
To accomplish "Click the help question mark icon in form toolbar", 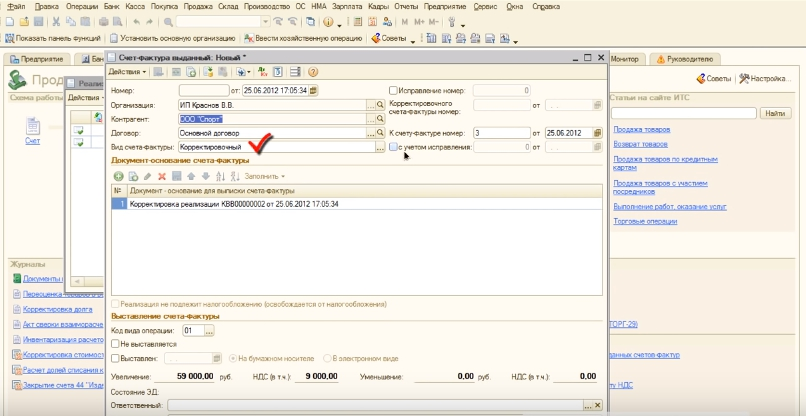I will pos(313,72).
